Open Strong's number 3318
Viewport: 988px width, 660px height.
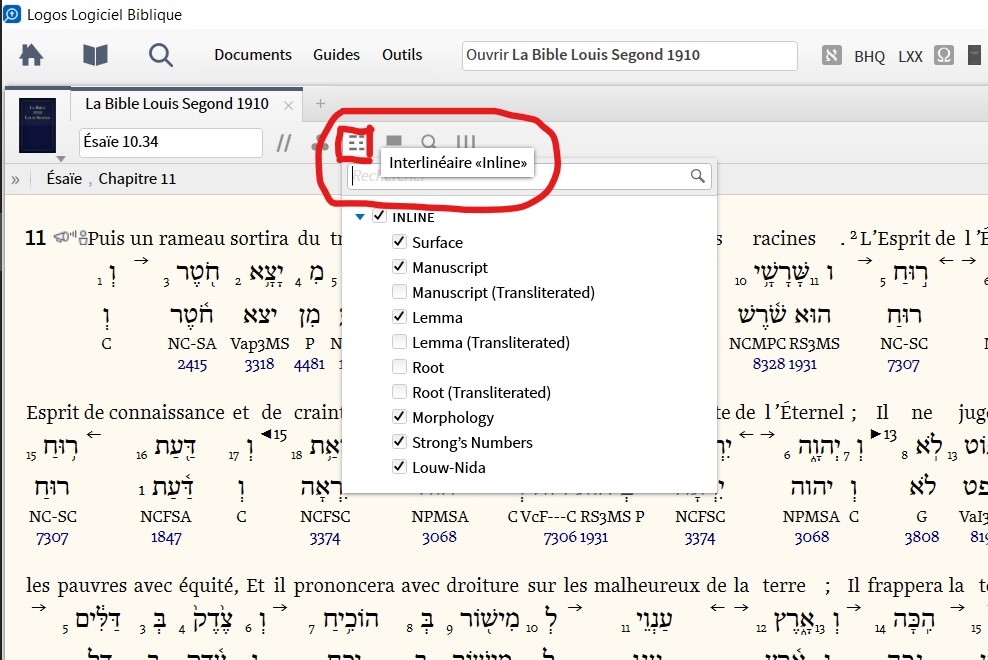(260, 364)
